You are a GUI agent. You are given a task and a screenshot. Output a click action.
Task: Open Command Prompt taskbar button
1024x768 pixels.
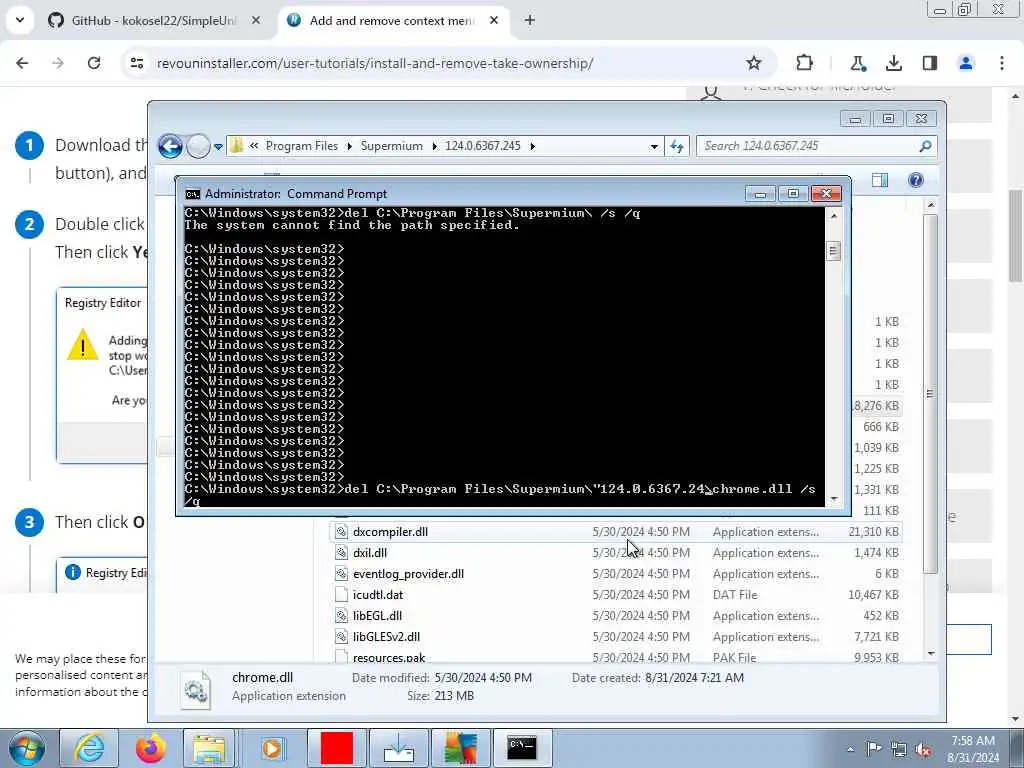pos(522,748)
